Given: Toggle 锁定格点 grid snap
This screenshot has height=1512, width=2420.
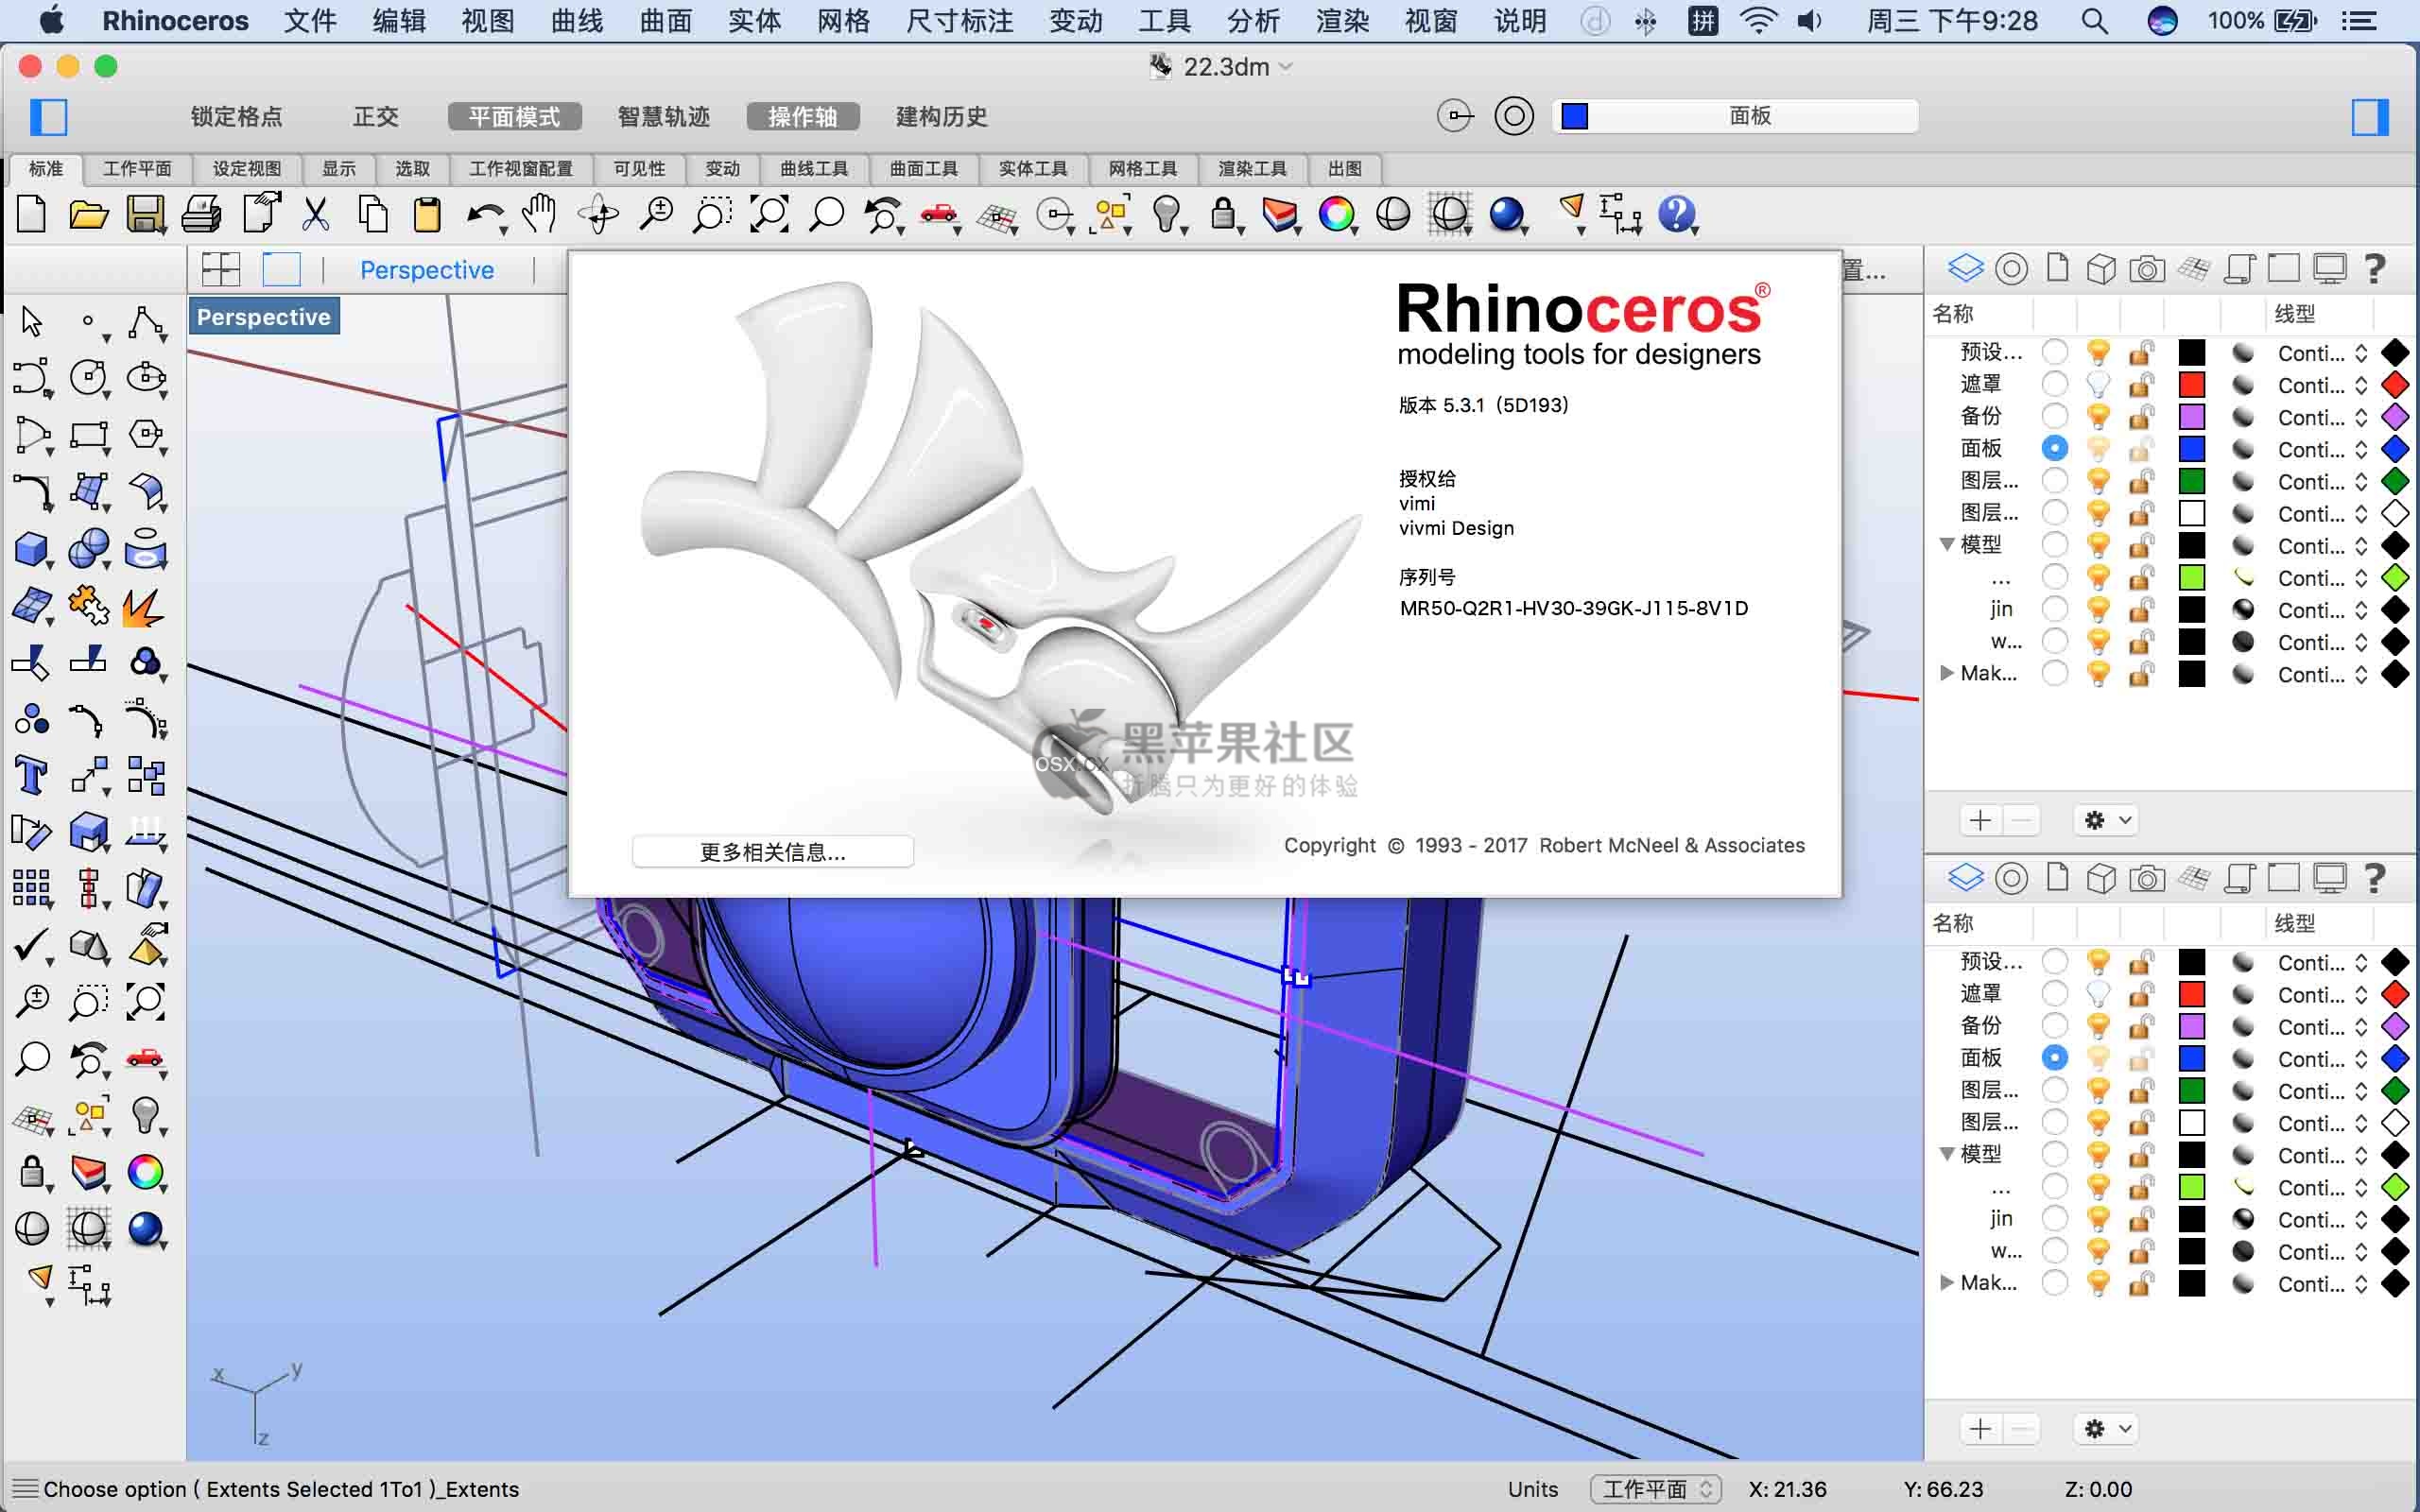Looking at the screenshot, I should tap(237, 116).
